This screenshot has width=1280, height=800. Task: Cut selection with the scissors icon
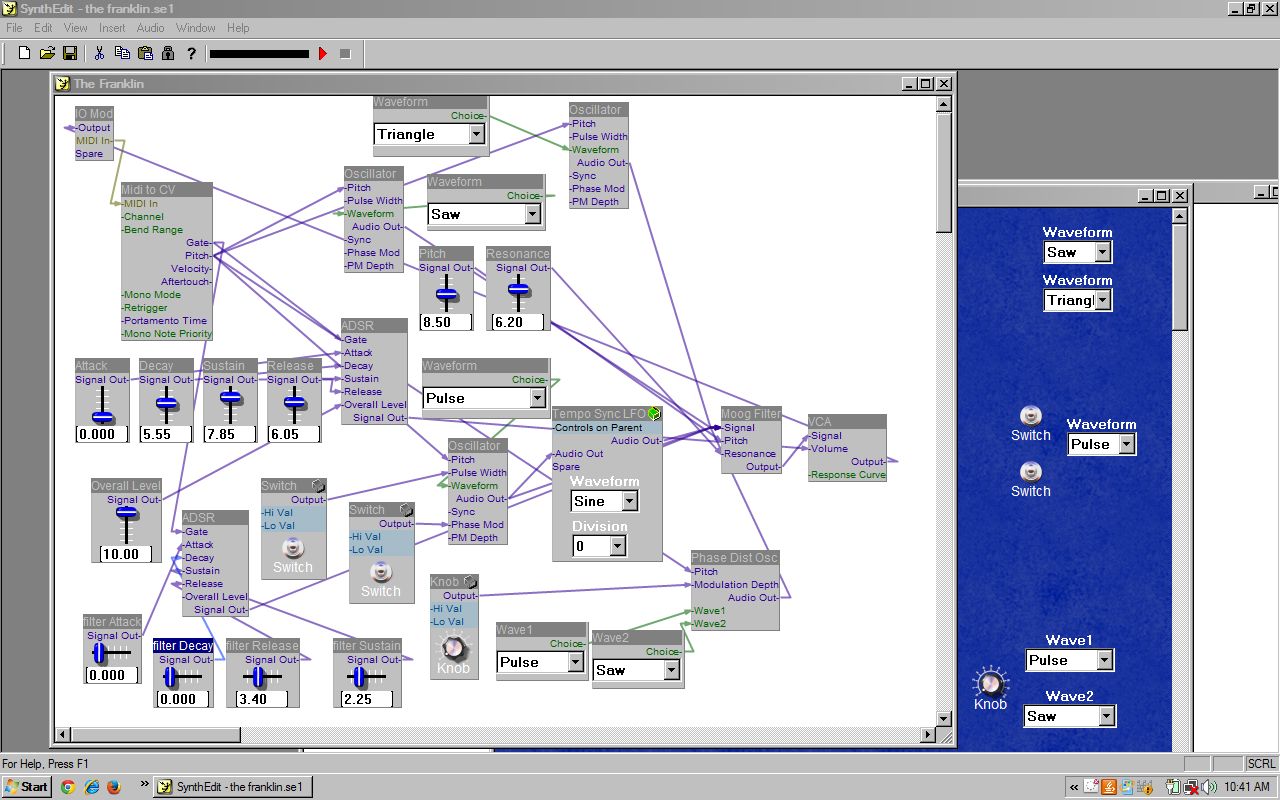click(x=99, y=53)
